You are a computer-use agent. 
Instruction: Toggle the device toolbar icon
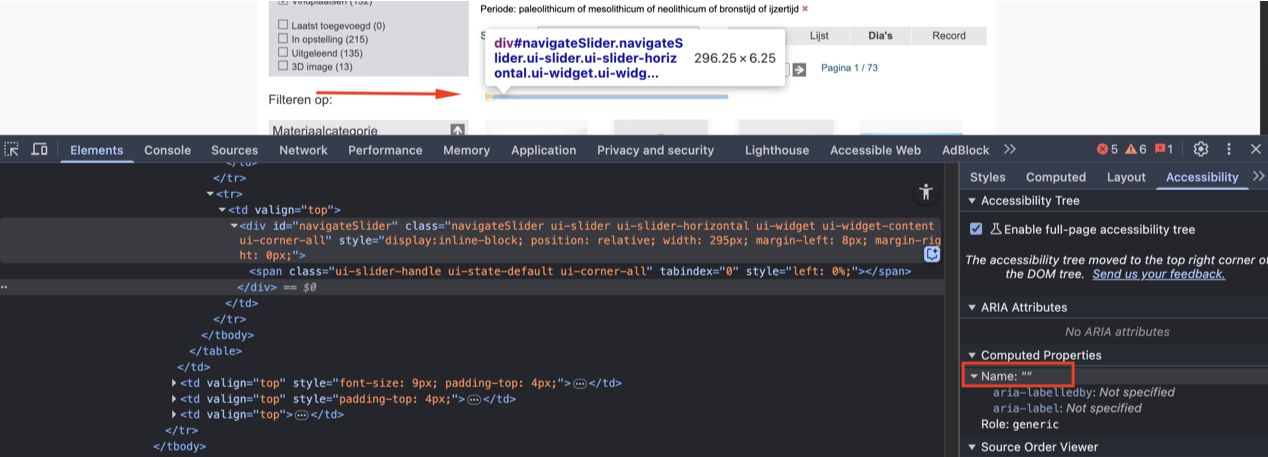point(39,149)
